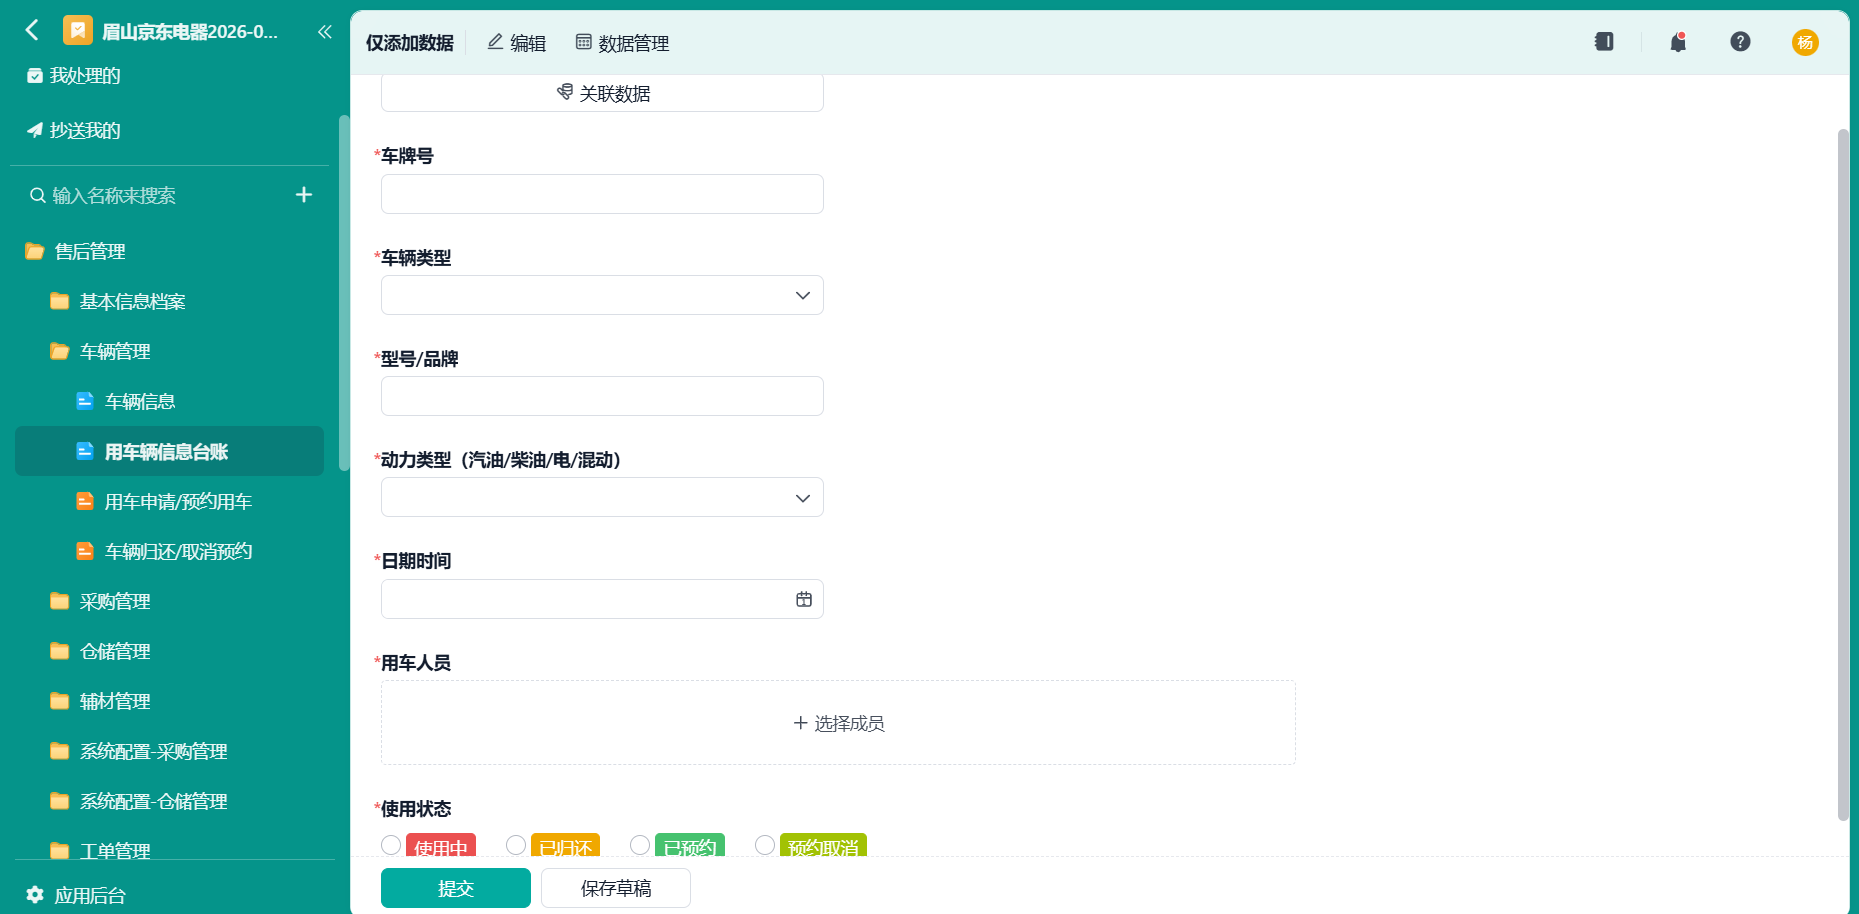Switch to 数据管理 tab
The width and height of the screenshot is (1859, 914).
tap(622, 42)
